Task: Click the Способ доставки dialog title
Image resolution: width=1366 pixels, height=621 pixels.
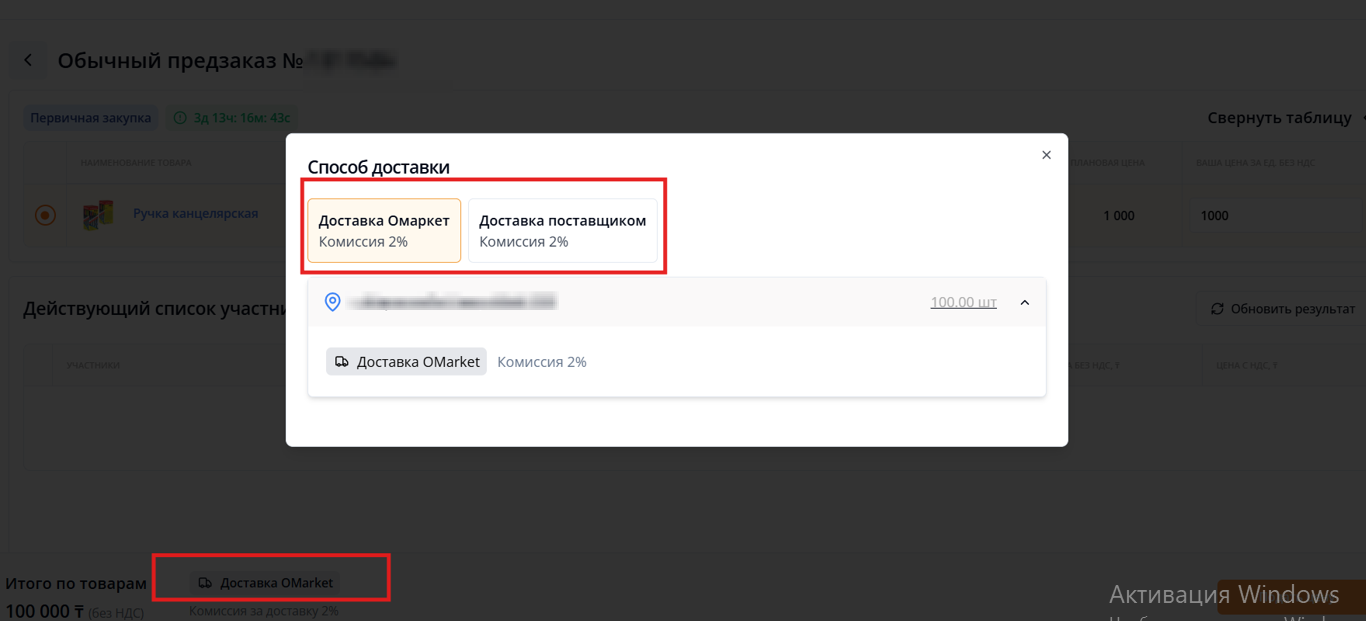Action: (x=378, y=167)
